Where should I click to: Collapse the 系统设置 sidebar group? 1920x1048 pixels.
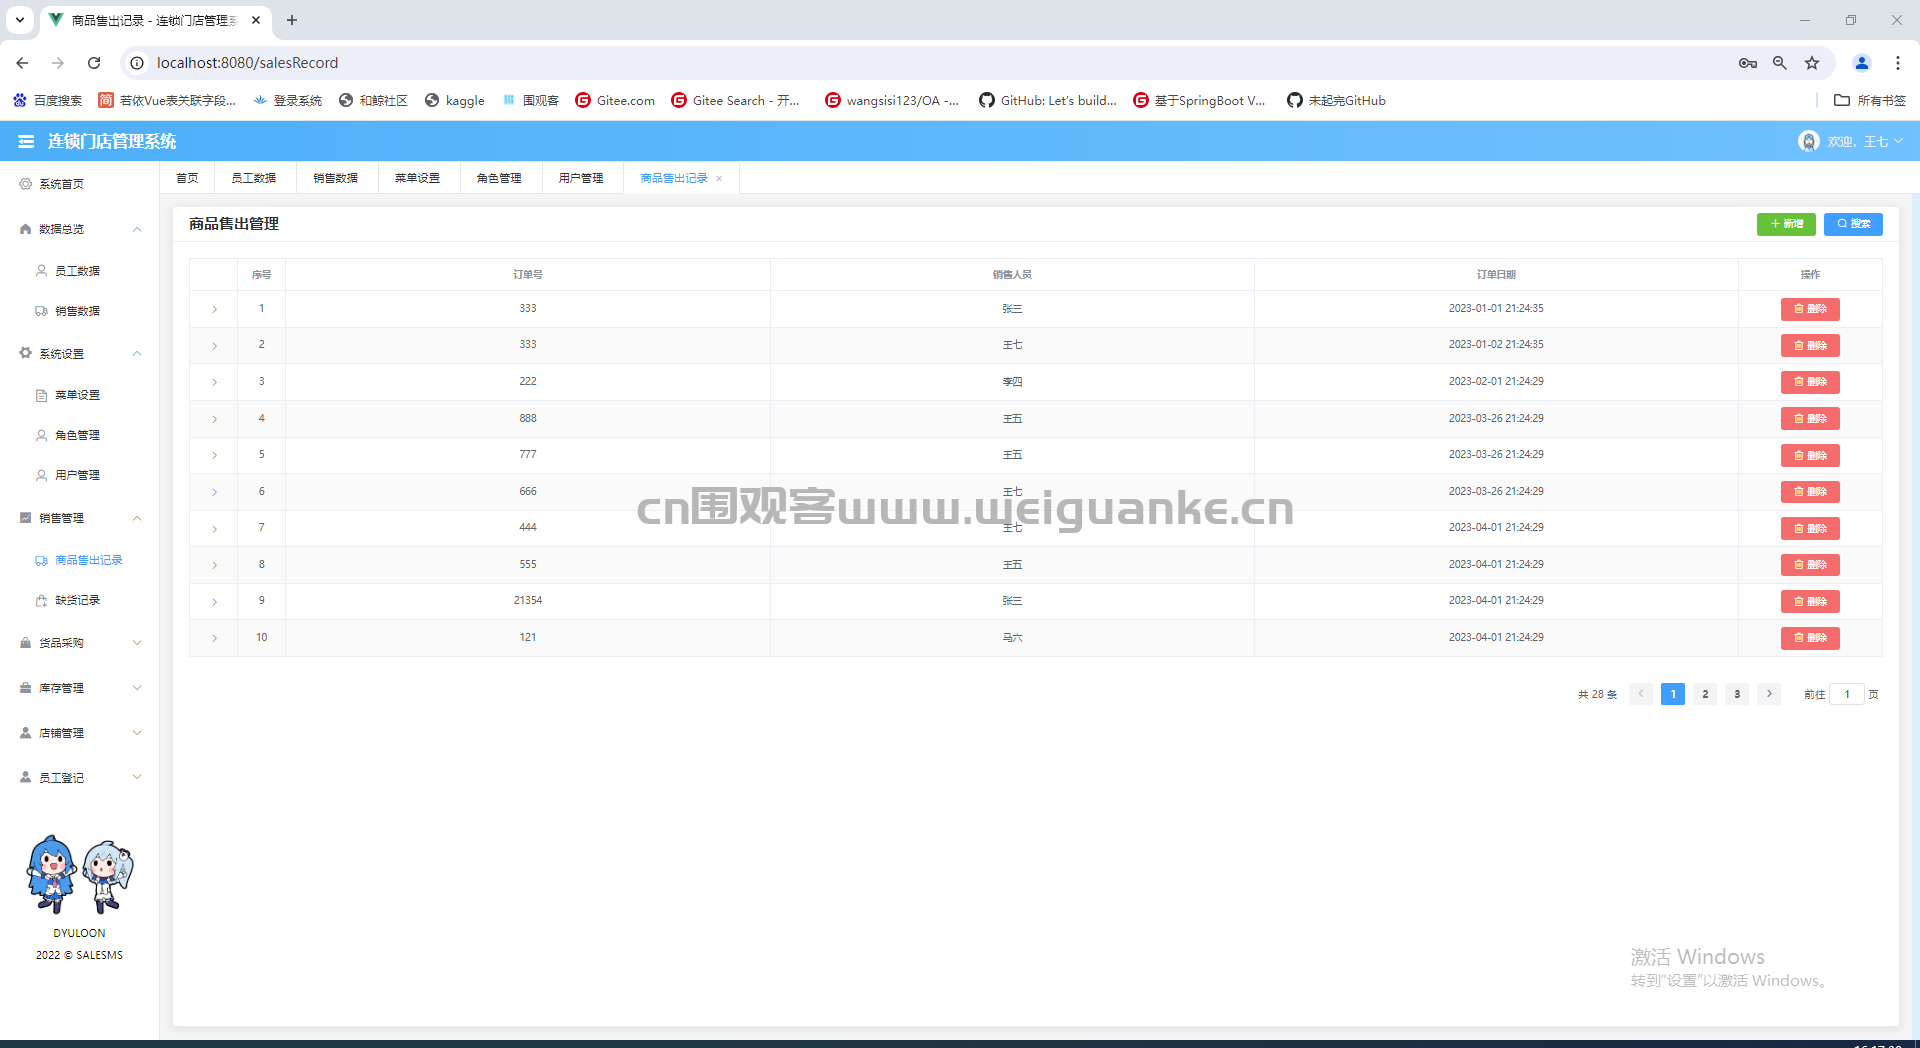(x=80, y=354)
